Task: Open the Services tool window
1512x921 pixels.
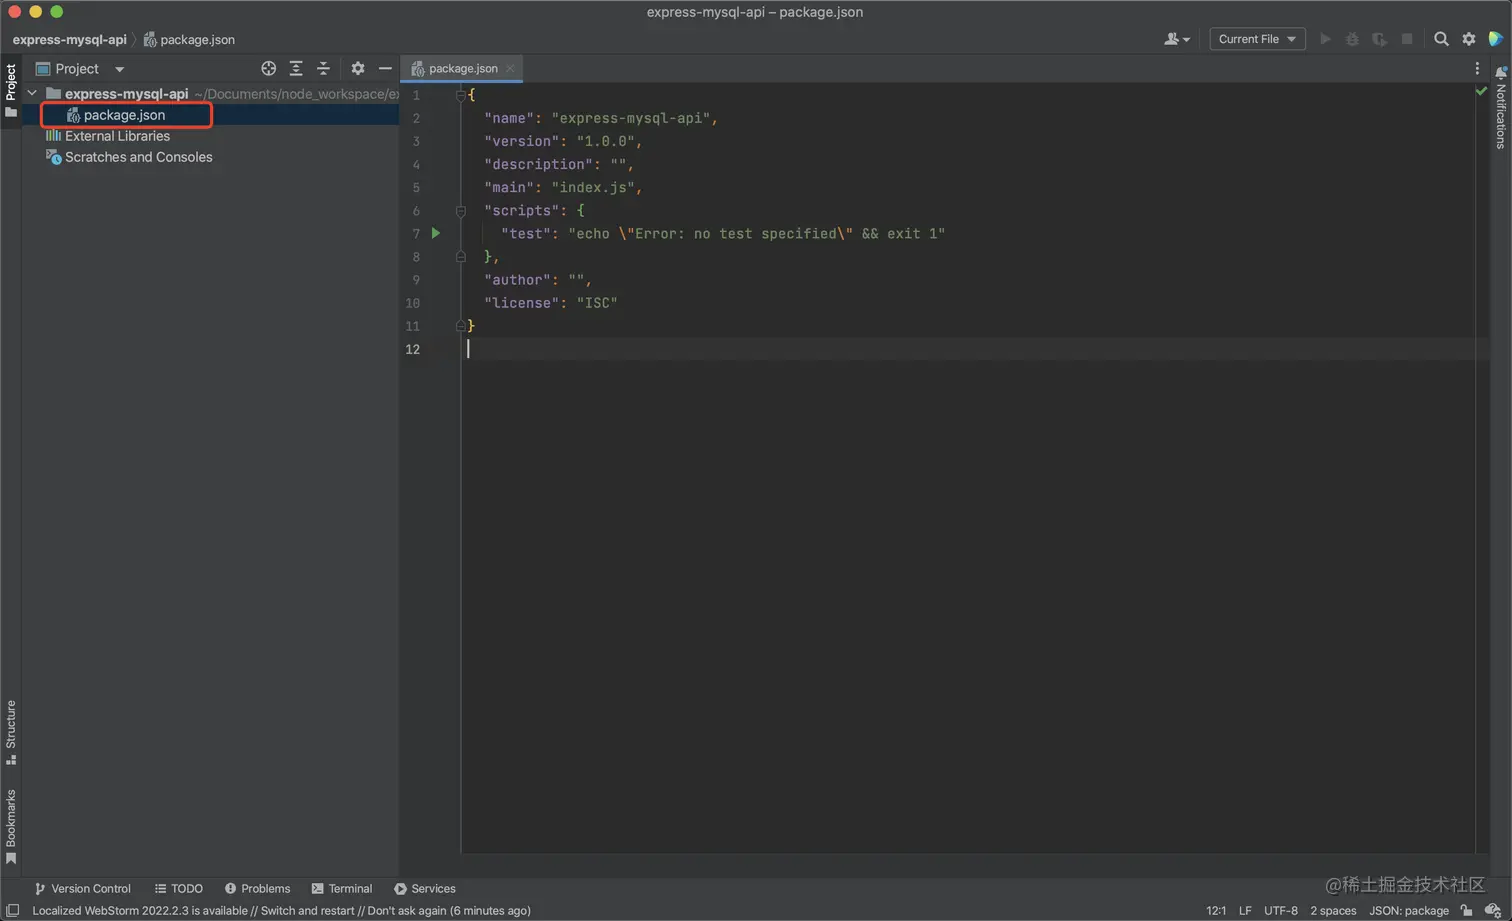Action: click(425, 888)
